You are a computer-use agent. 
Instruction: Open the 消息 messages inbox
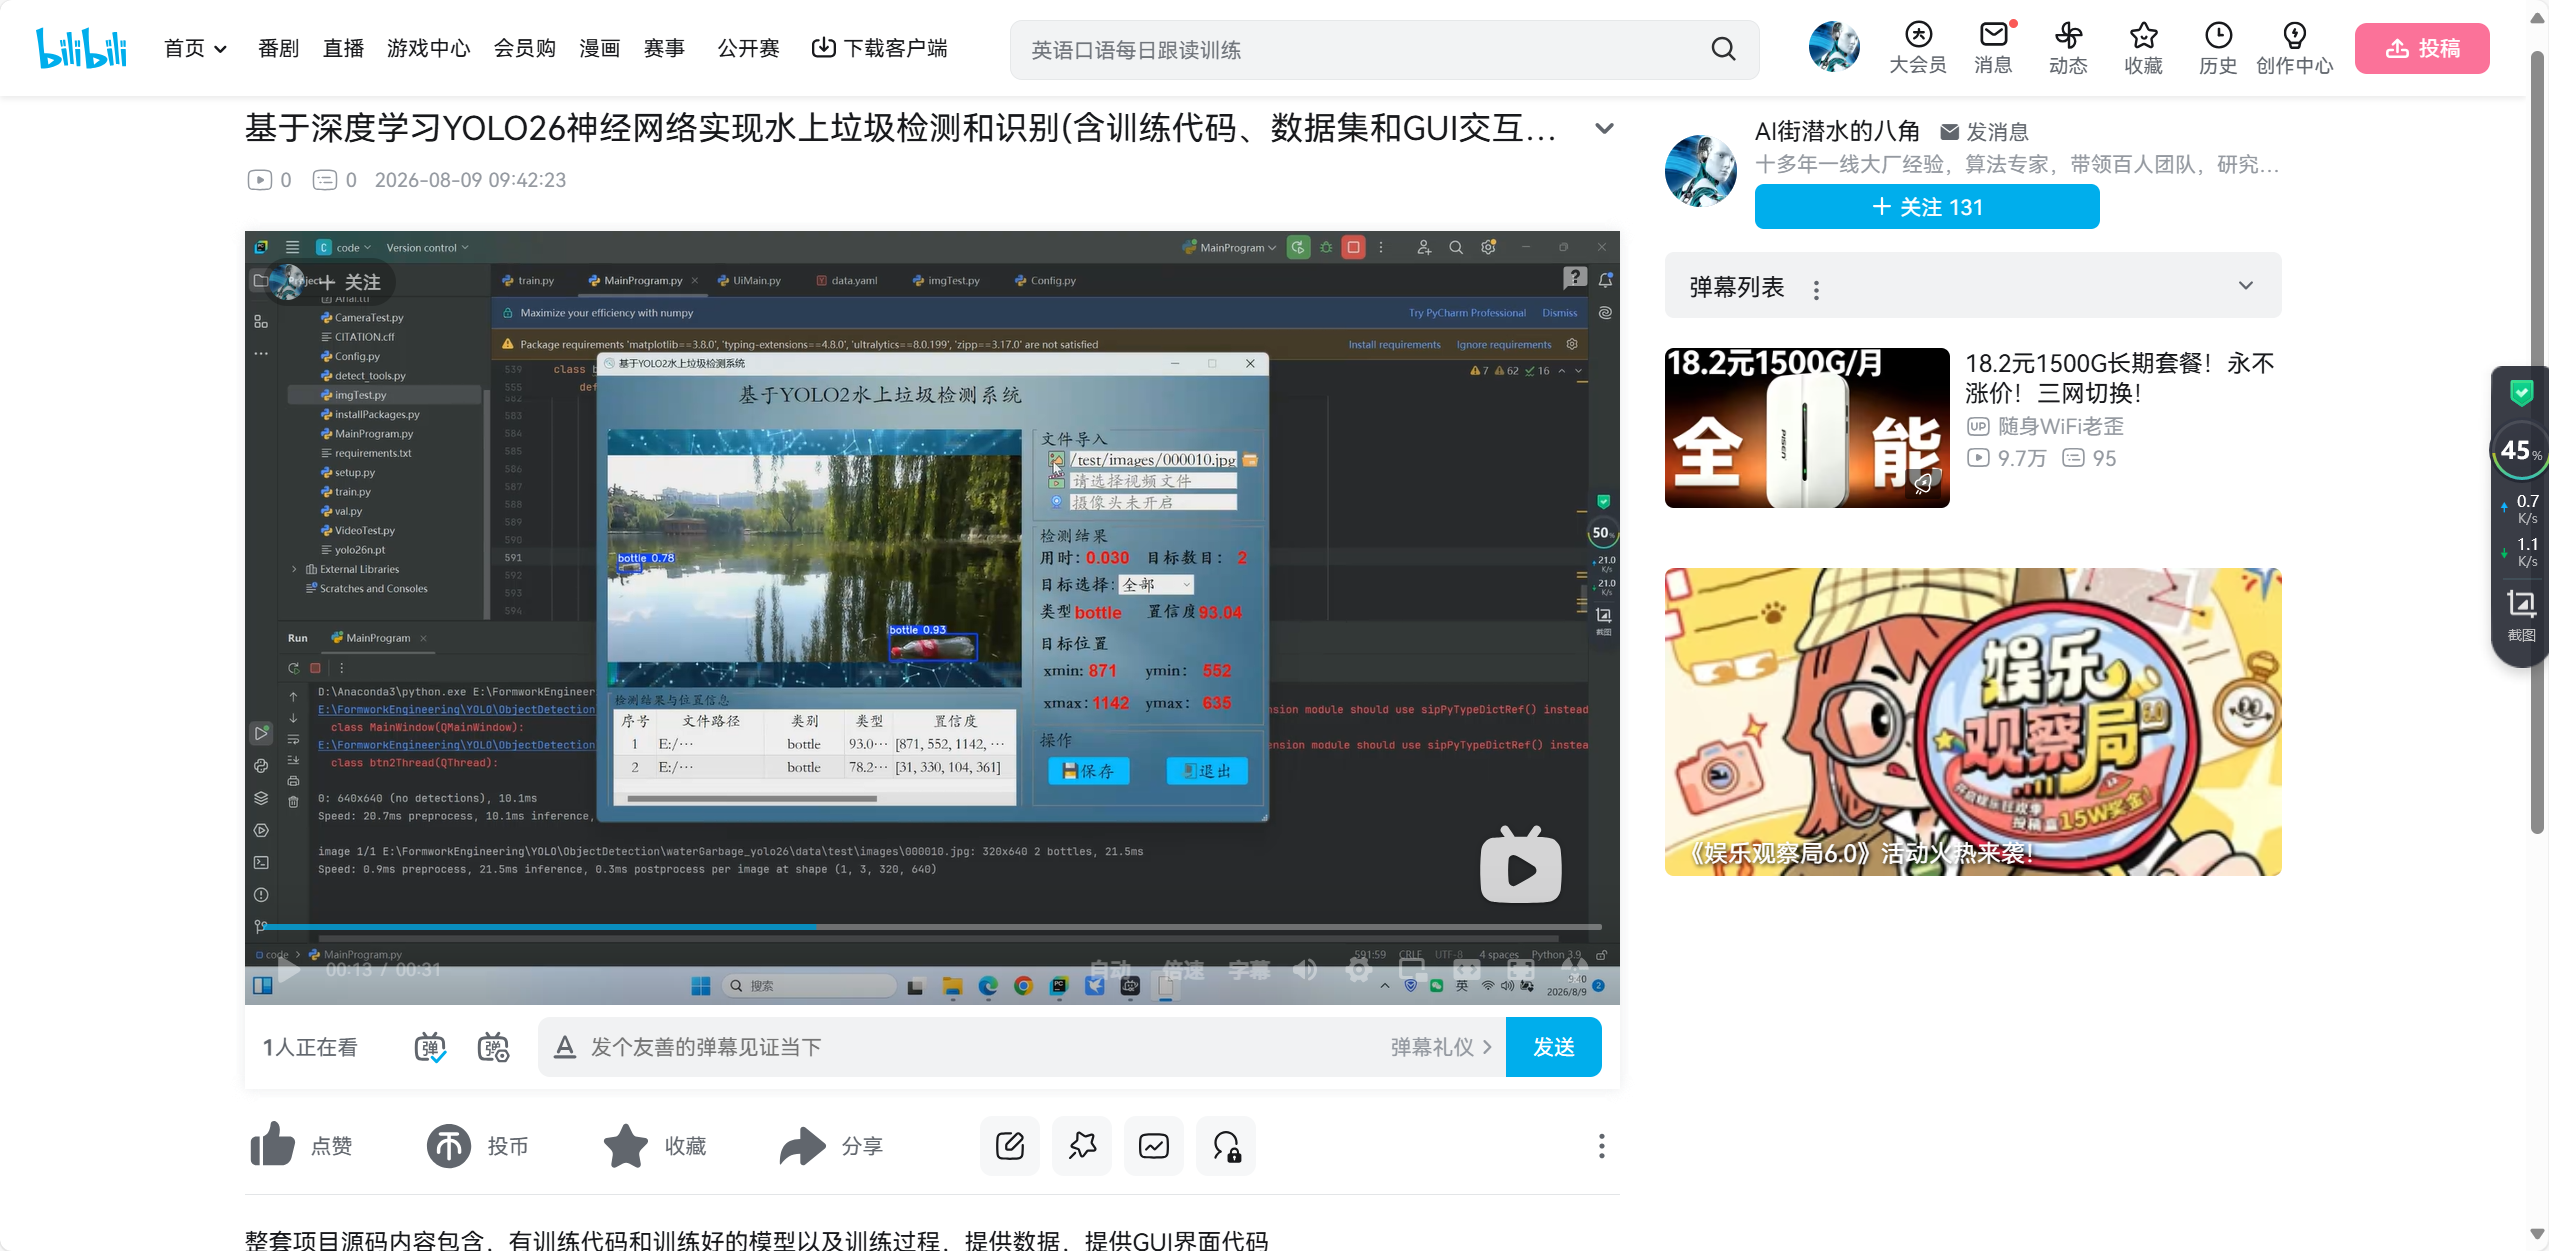click(1993, 48)
